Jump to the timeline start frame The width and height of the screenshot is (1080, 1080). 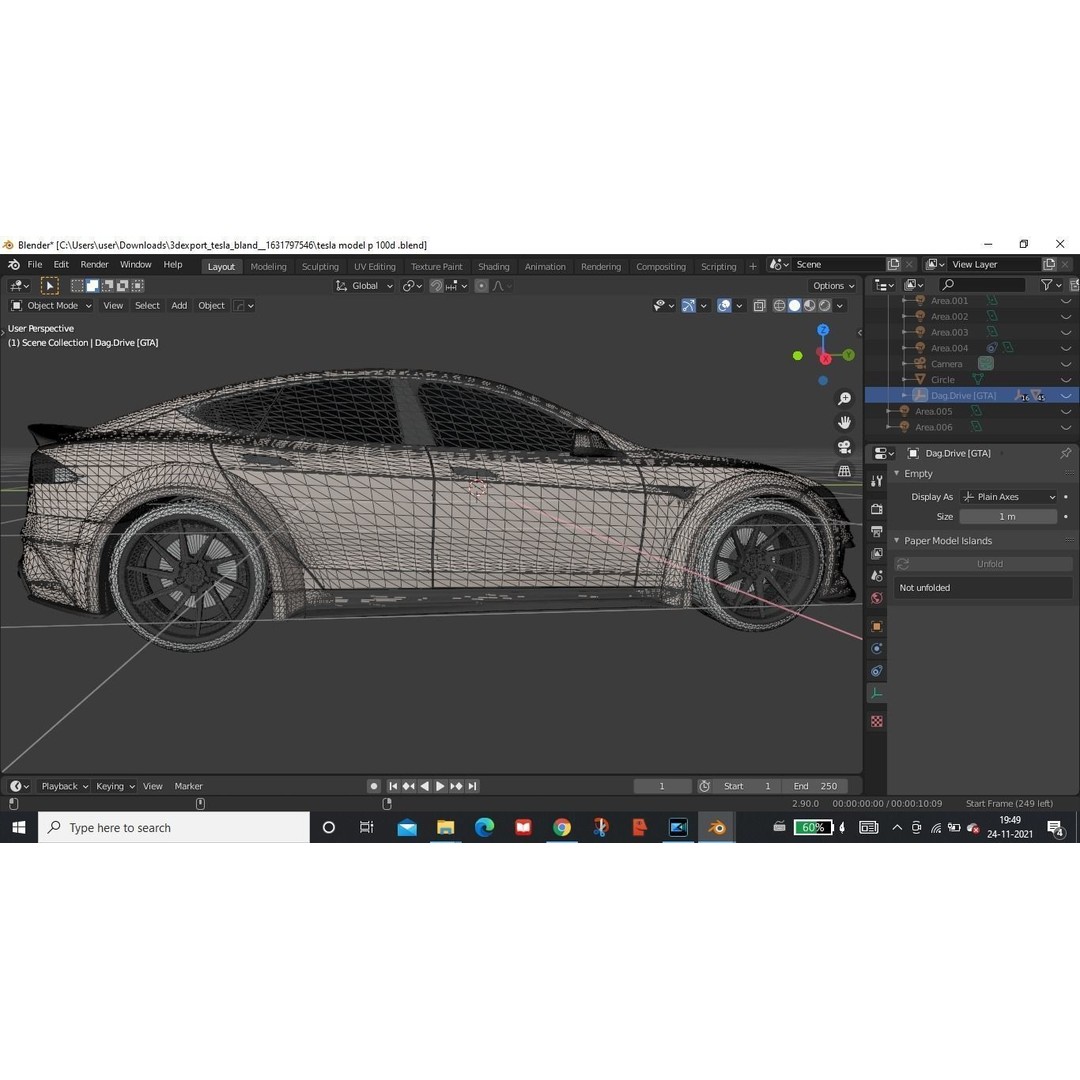coord(393,786)
